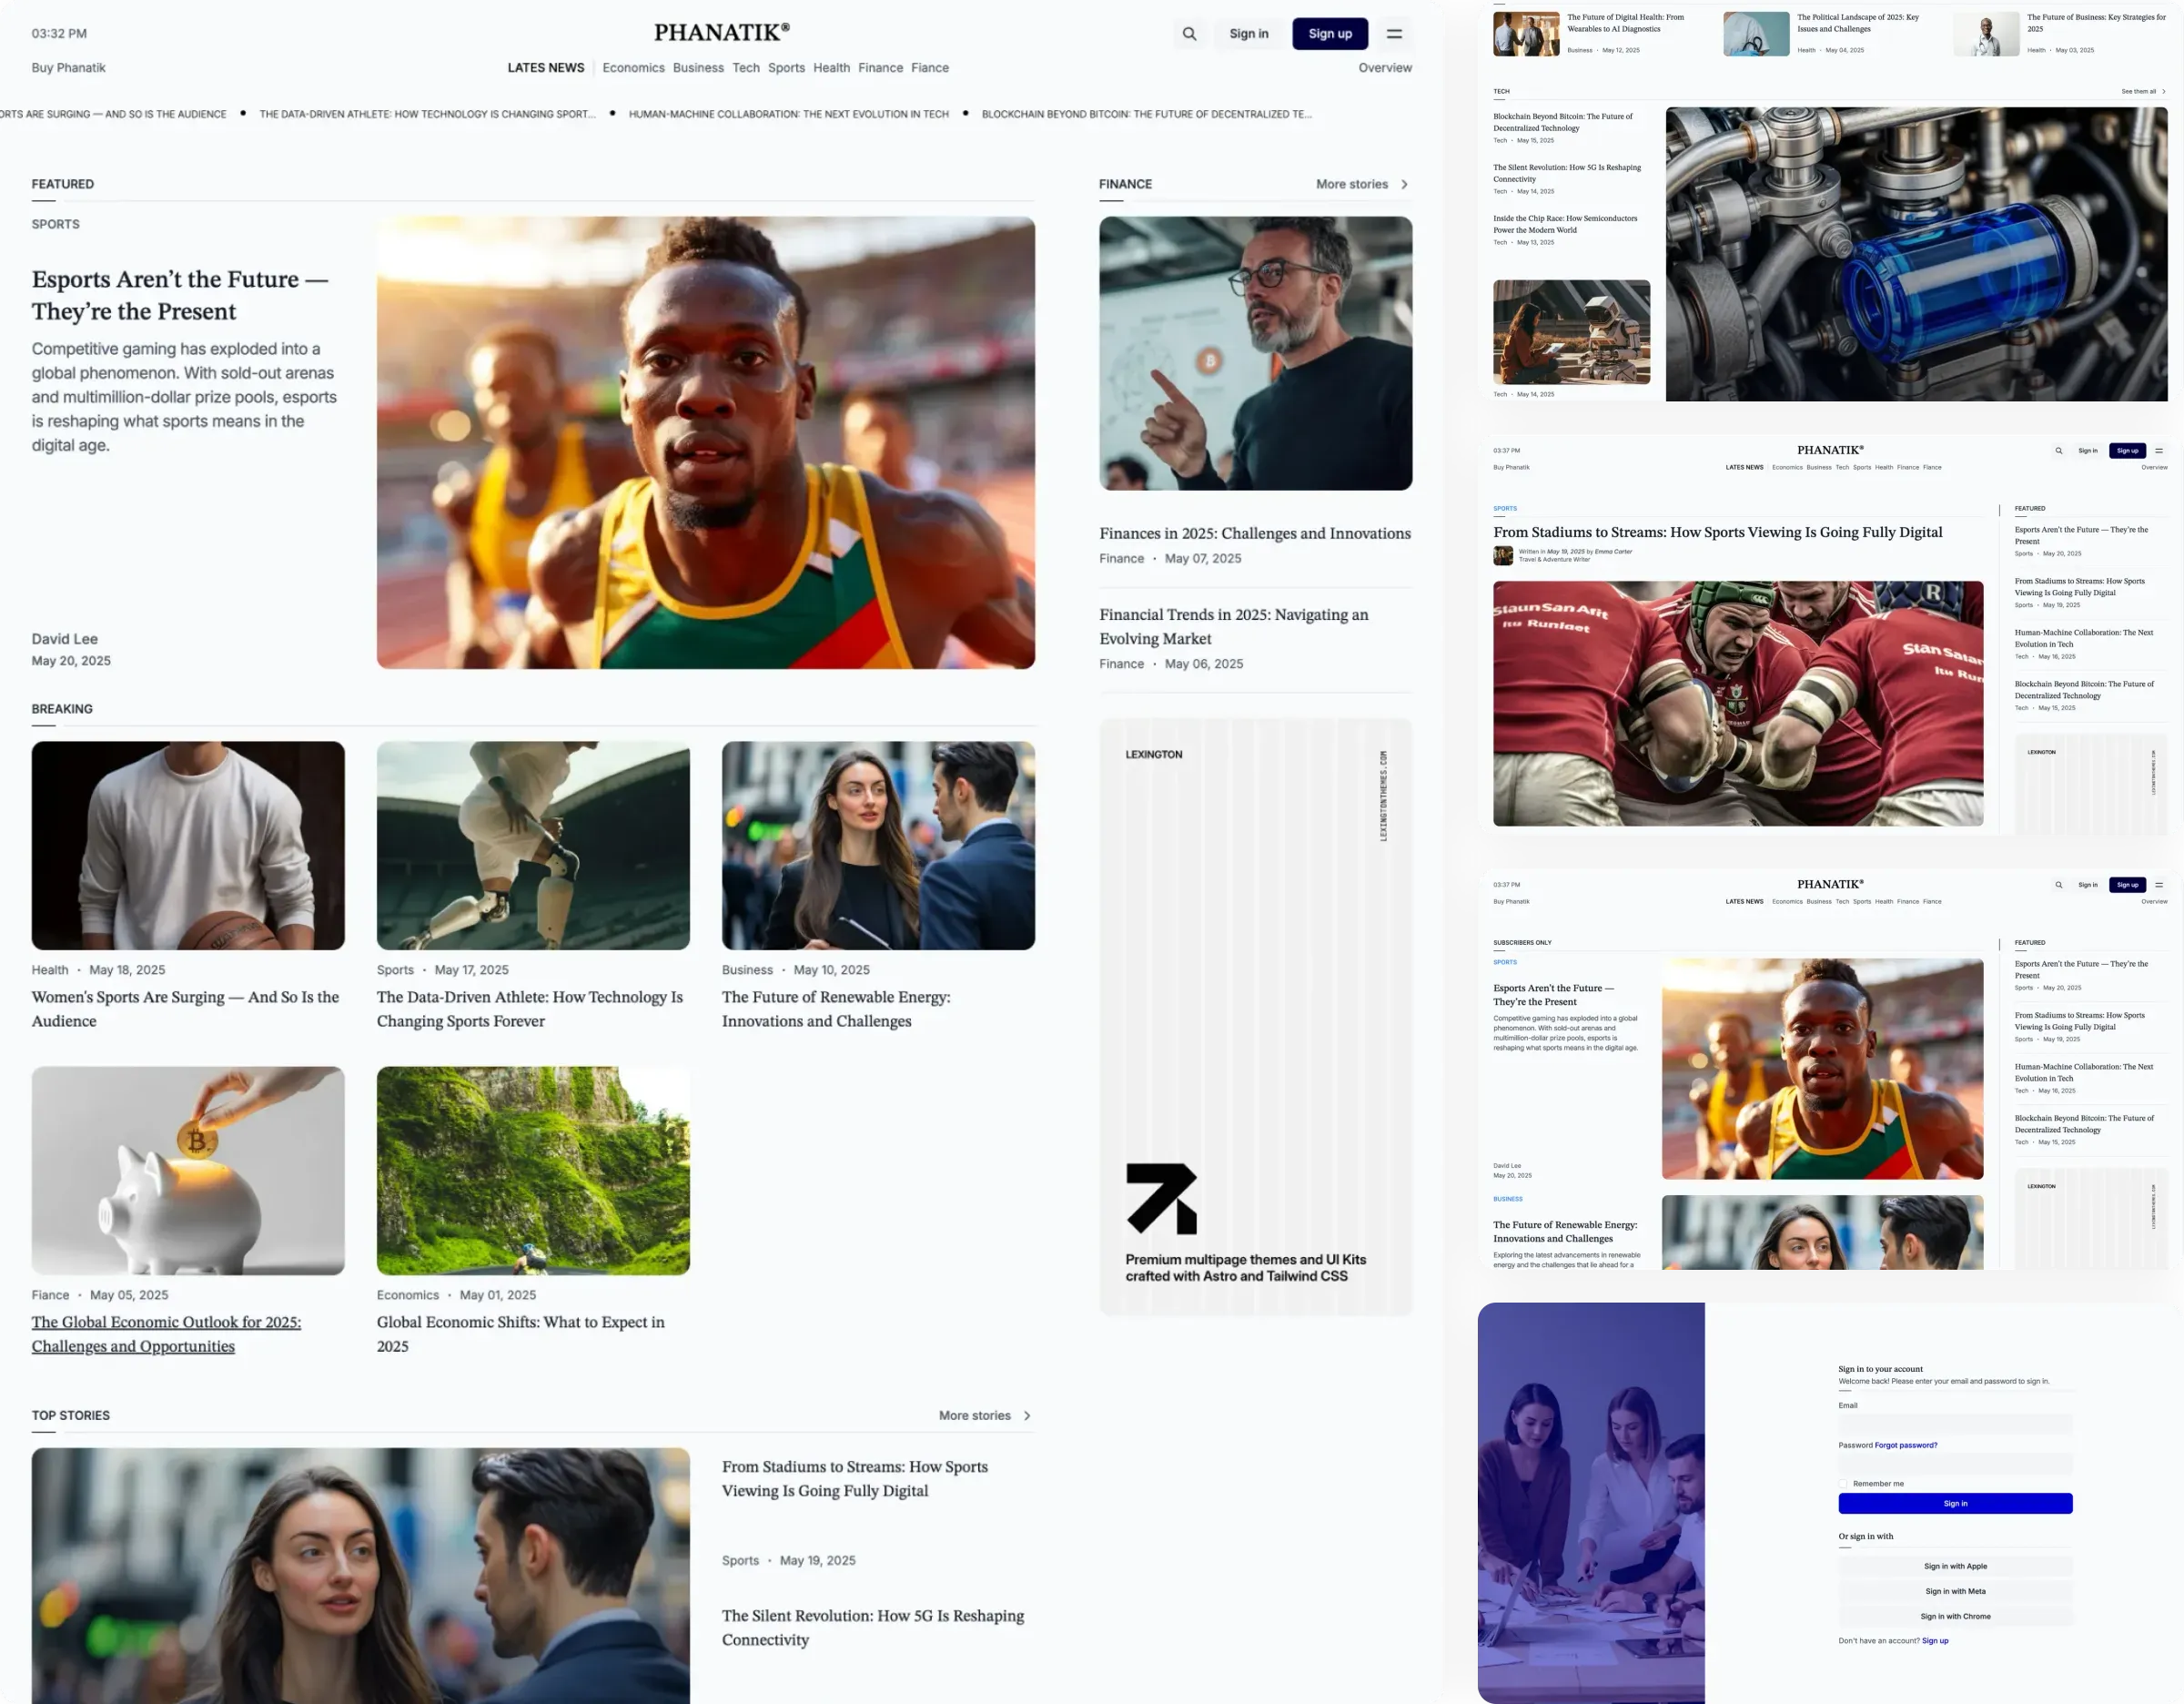Open the prosthetic leg athlete image

(533, 845)
